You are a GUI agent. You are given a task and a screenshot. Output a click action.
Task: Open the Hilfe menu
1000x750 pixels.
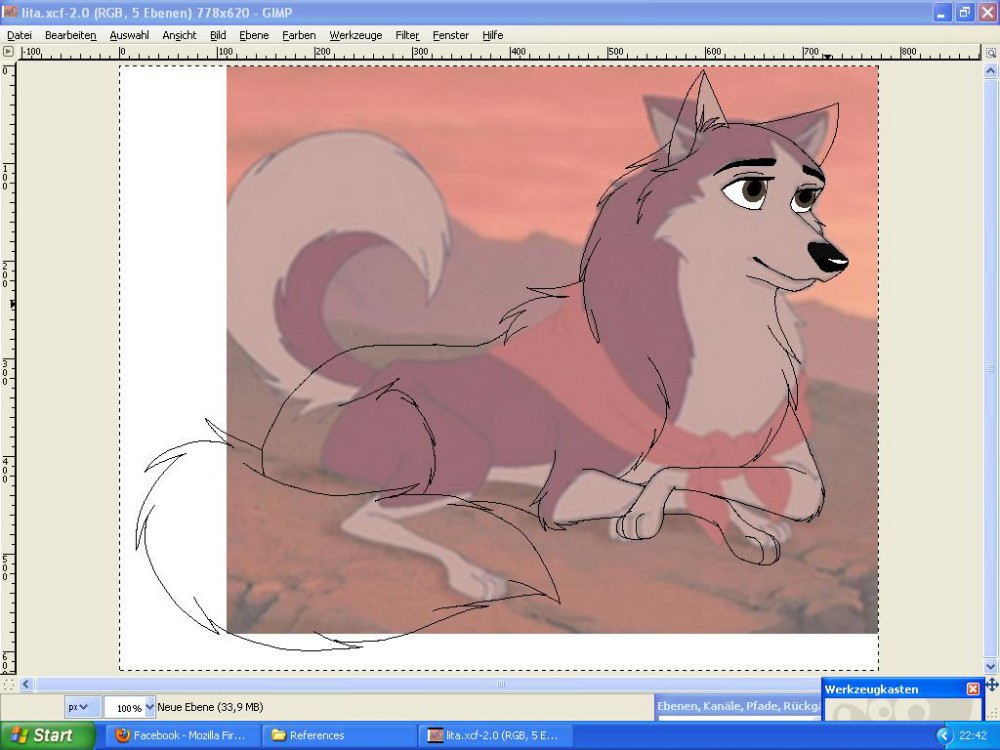[492, 35]
